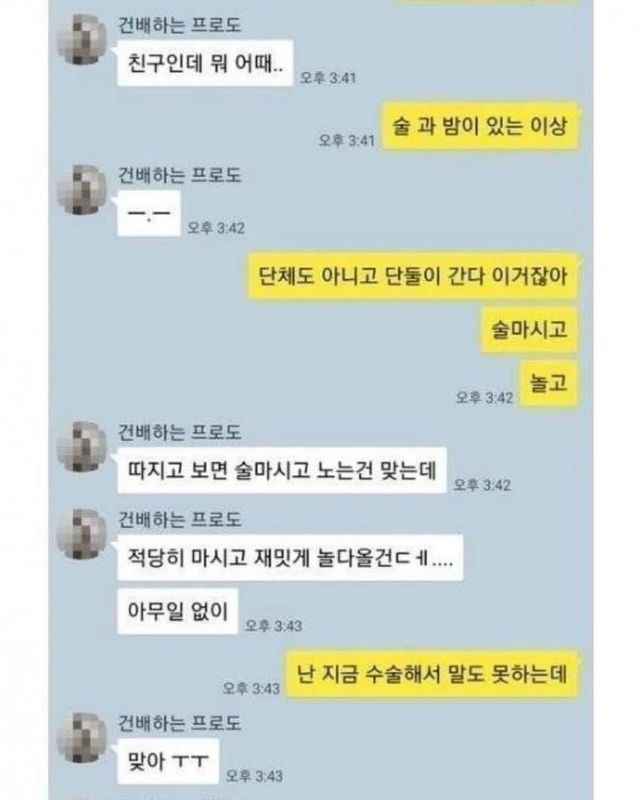Image resolution: width=640 pixels, height=800 pixels.
Task: Select message "적당히 마시고 재밌게 놀다올건데"
Action: (290, 558)
